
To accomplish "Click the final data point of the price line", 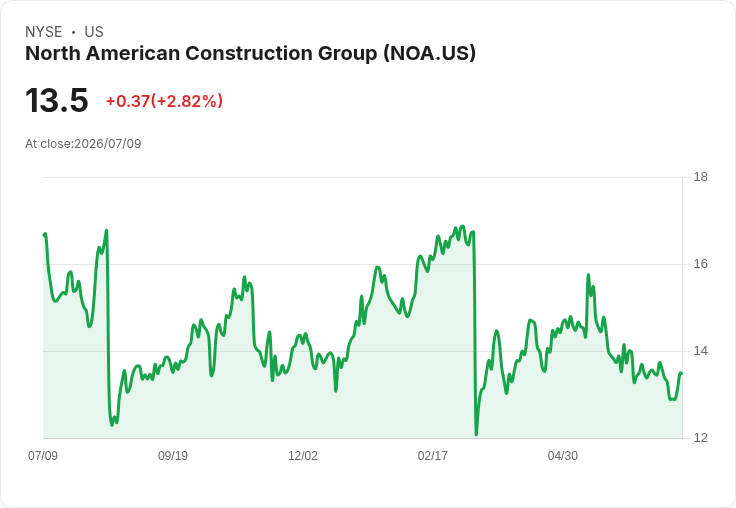I will [x=681, y=373].
